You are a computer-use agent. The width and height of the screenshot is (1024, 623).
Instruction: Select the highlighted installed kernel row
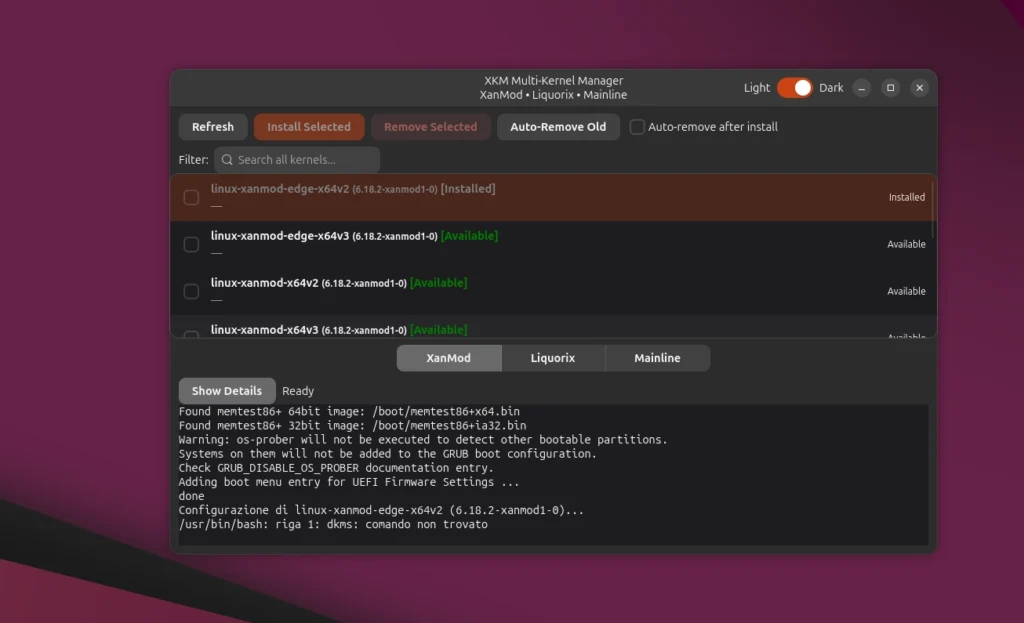pos(550,197)
